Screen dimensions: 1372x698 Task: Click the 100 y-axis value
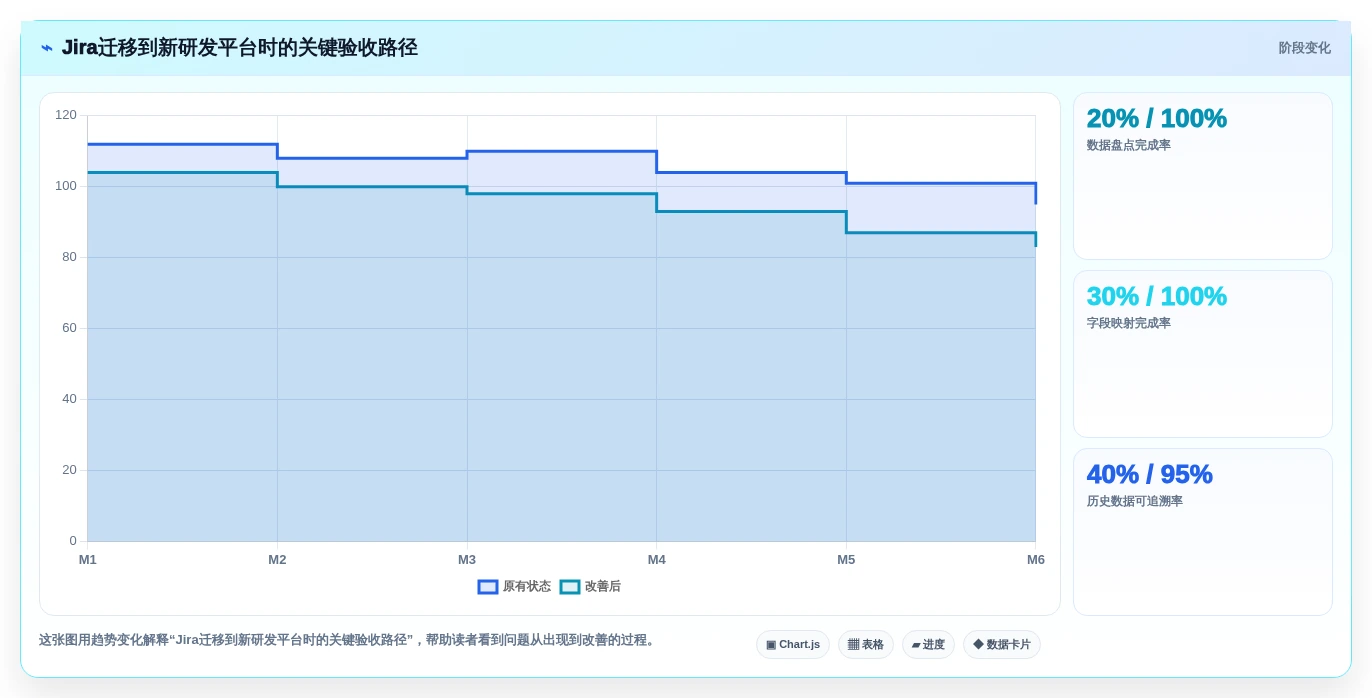(66, 186)
